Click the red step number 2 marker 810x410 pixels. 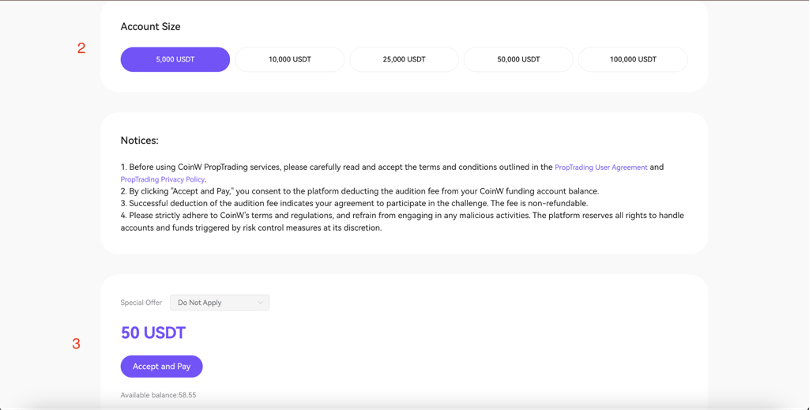(x=81, y=48)
